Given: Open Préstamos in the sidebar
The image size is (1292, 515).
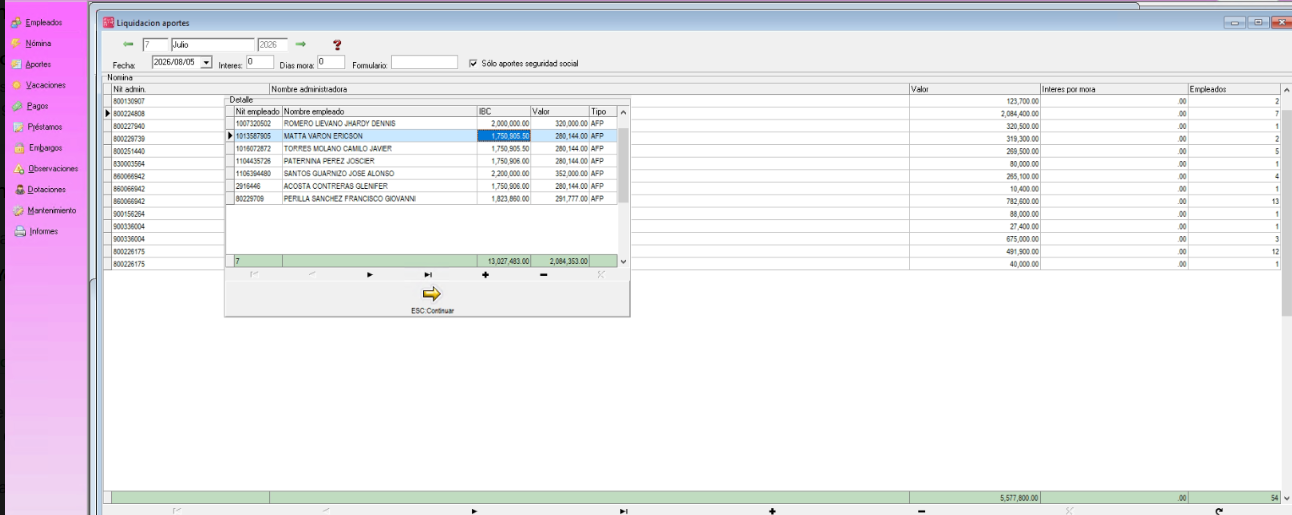Looking at the screenshot, I should 37,127.
